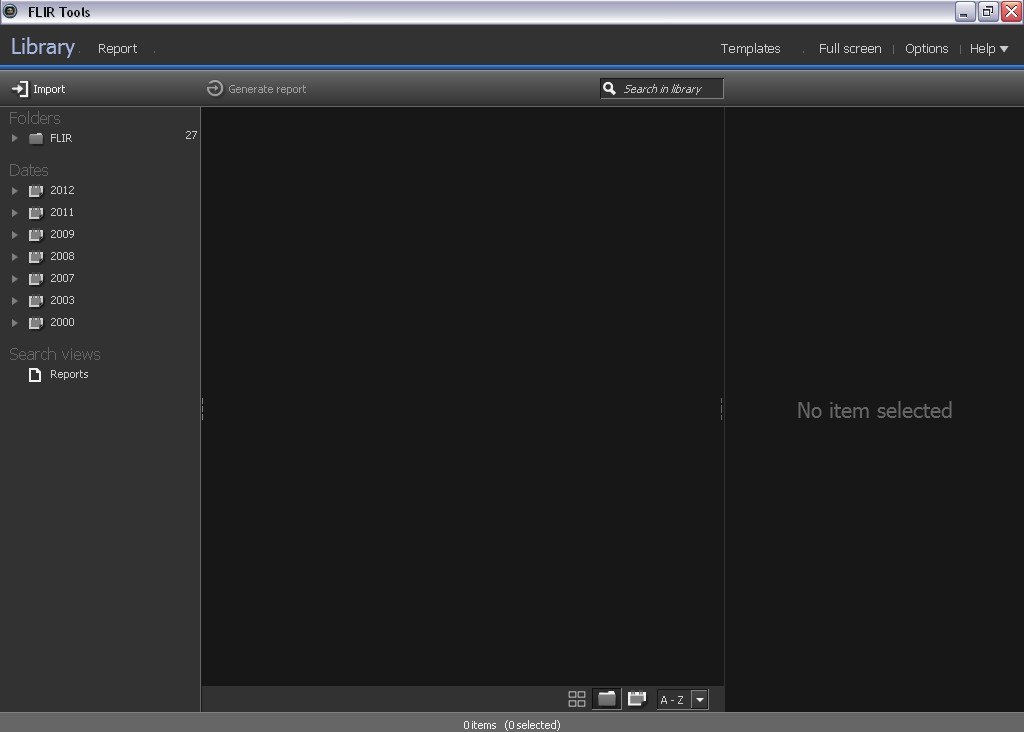Open the A-Z sort order dropdown
Screen dimensions: 1024x732
(x=699, y=699)
